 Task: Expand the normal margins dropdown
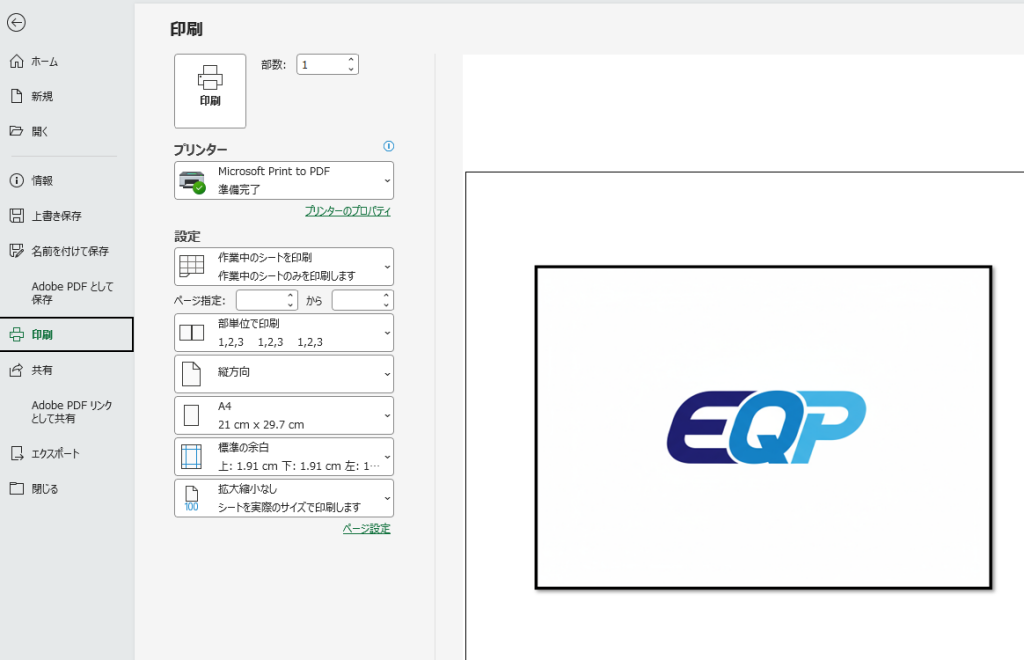click(x=284, y=457)
